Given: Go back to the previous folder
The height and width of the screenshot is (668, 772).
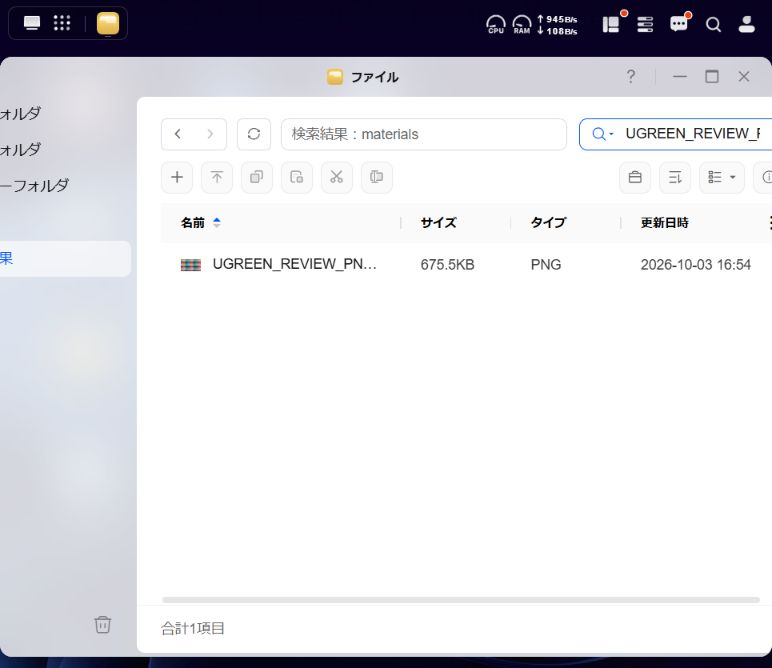Looking at the screenshot, I should [x=178, y=134].
